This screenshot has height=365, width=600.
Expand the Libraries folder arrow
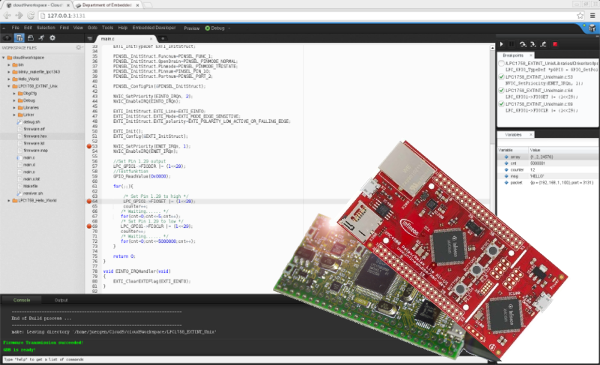(15, 108)
